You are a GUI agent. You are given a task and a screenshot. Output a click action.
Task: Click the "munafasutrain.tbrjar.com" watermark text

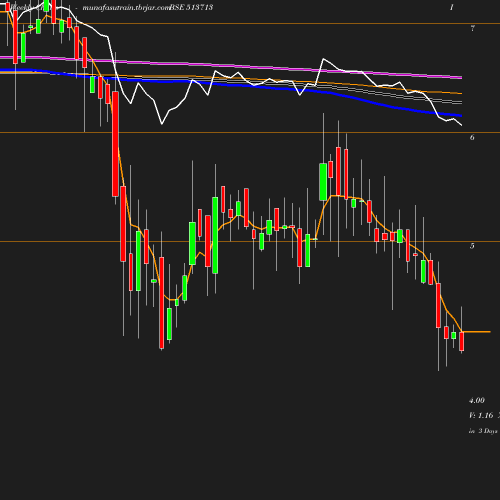tap(126, 8)
